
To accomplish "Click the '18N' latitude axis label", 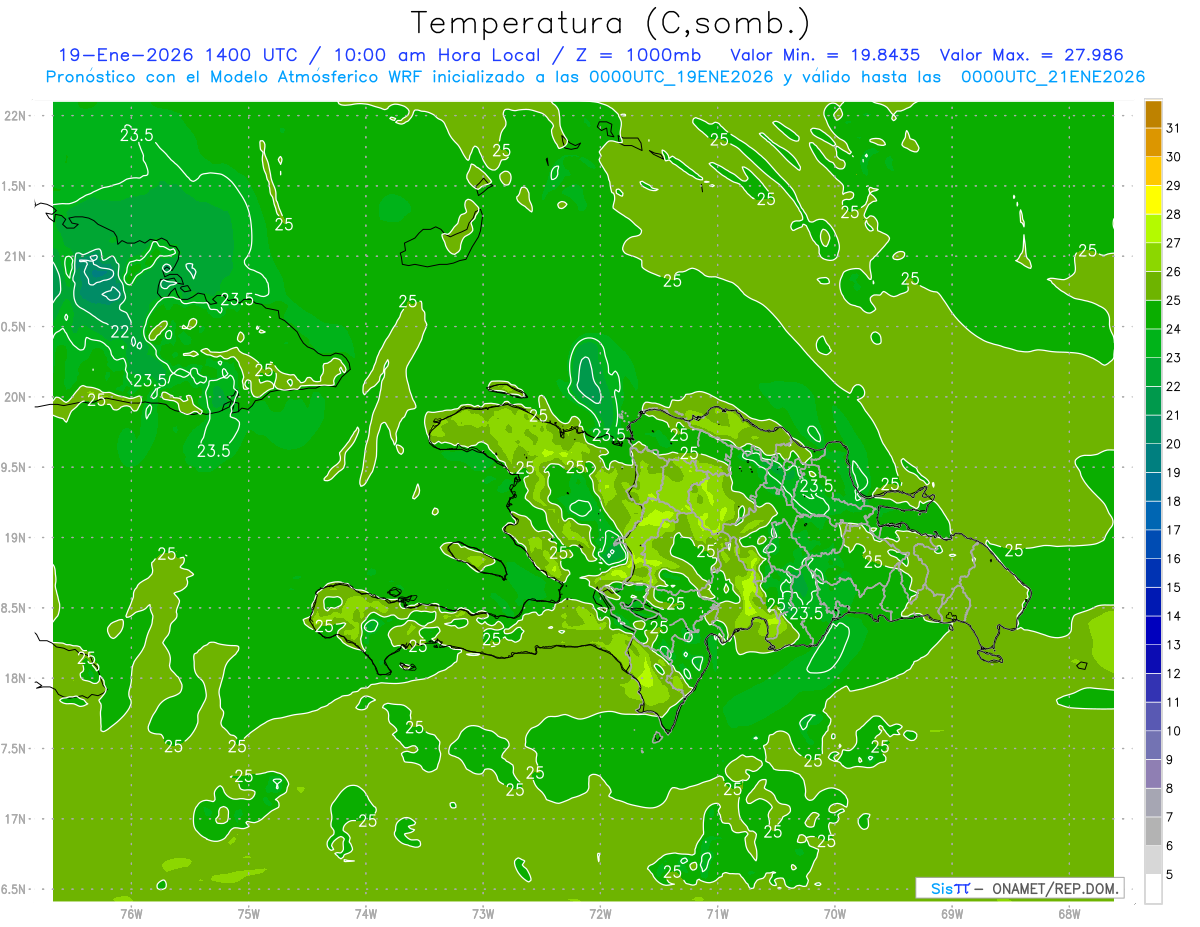I will coord(15,679).
